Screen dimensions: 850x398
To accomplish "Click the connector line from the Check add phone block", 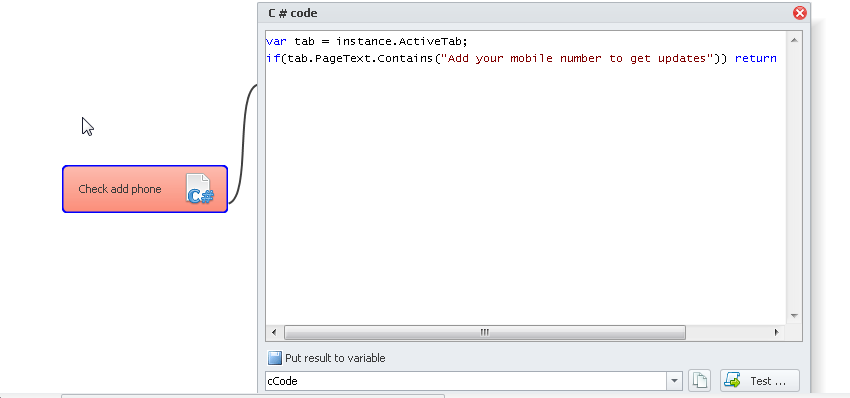I will pyautogui.click(x=242, y=144).
